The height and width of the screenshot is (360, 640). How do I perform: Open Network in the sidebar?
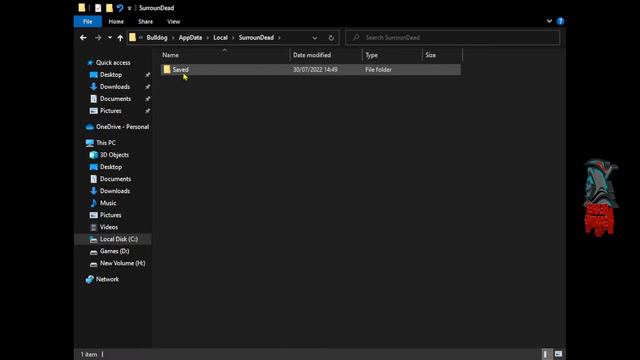coord(107,279)
